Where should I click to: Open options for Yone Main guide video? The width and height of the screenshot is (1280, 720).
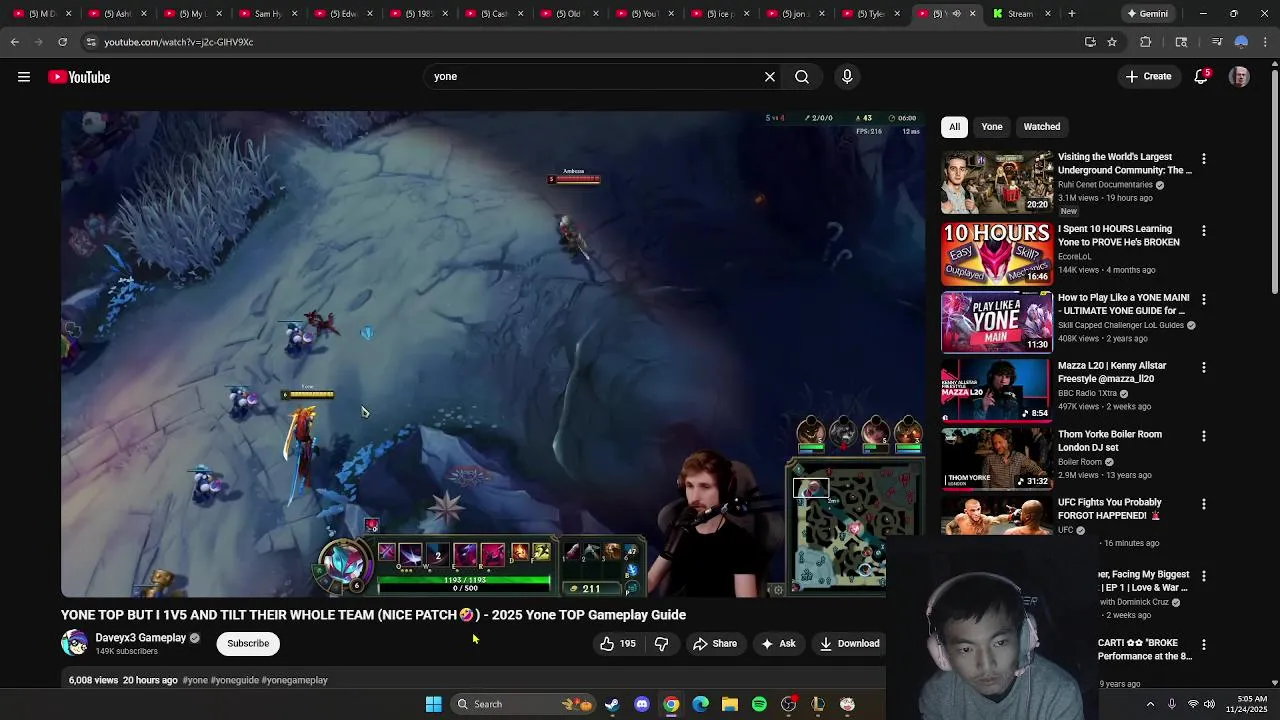tap(1203, 299)
